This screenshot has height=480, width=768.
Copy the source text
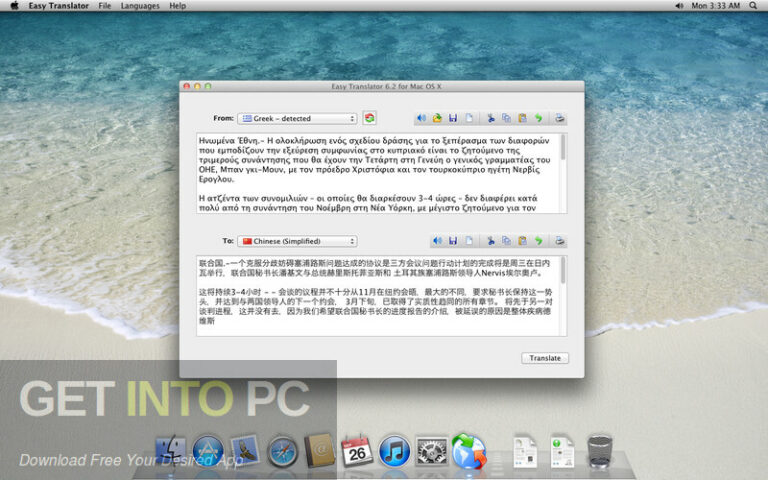506,118
